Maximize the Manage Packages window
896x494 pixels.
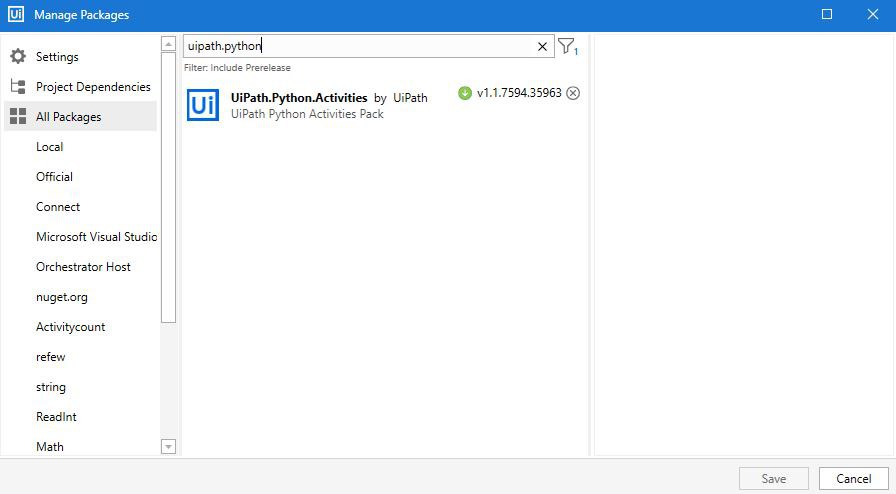pyautogui.click(x=827, y=14)
